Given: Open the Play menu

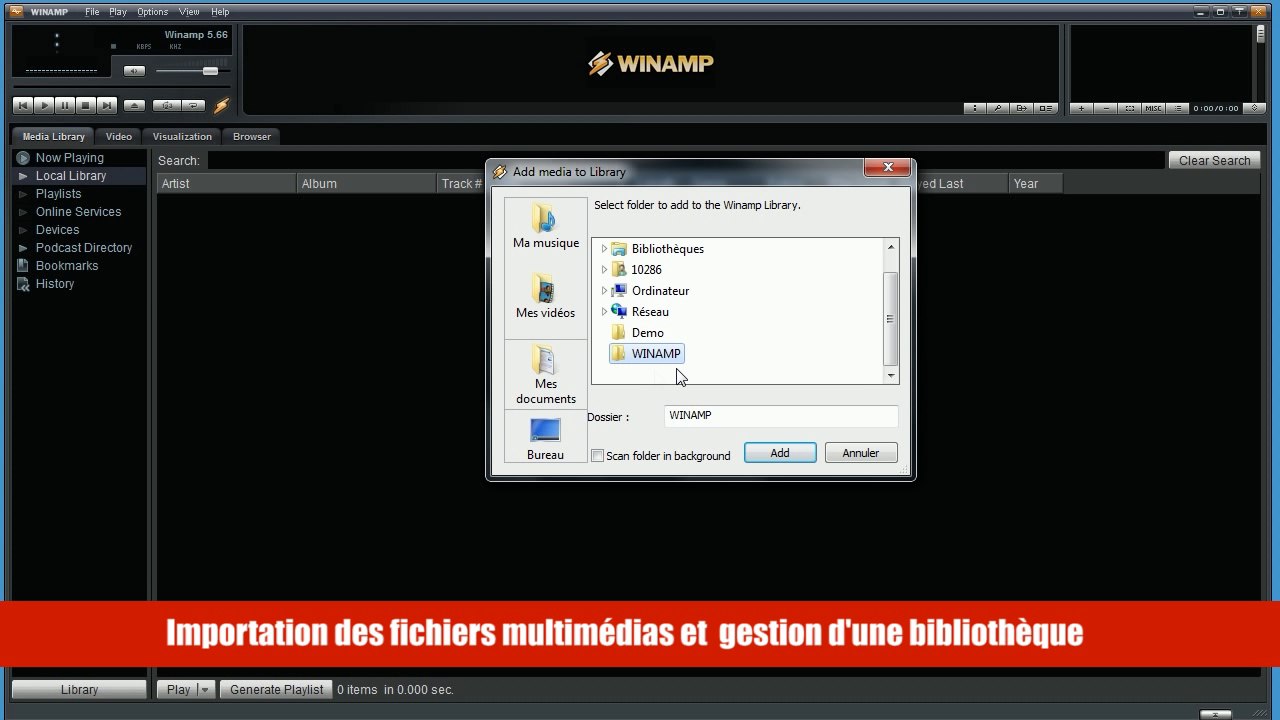Looking at the screenshot, I should point(118,12).
